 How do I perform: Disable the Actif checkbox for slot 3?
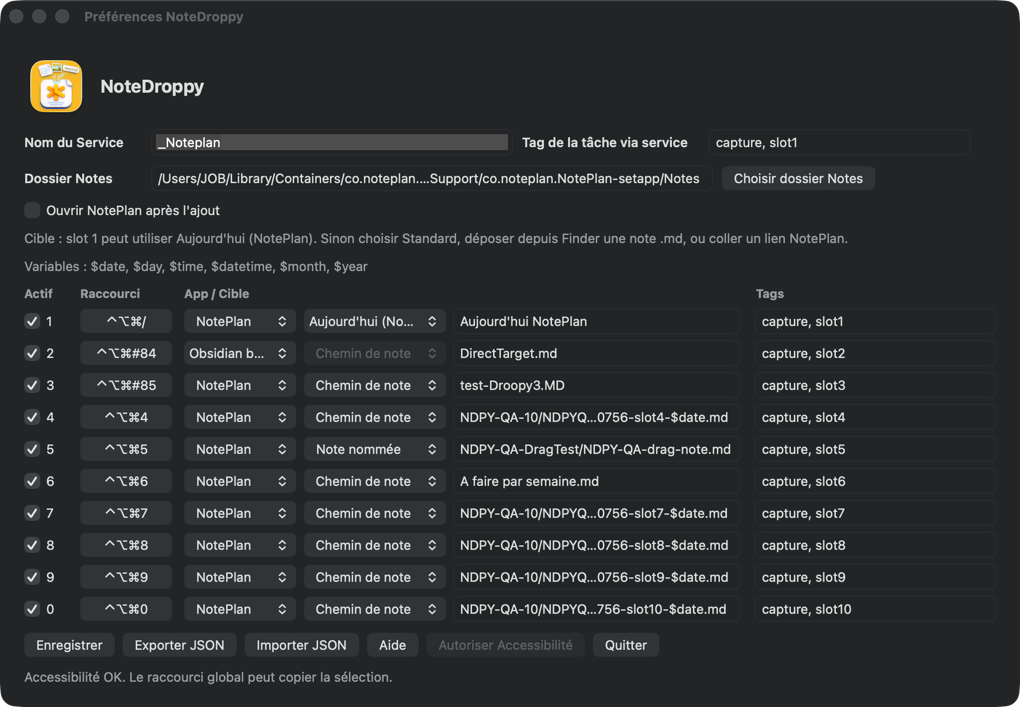[32, 385]
